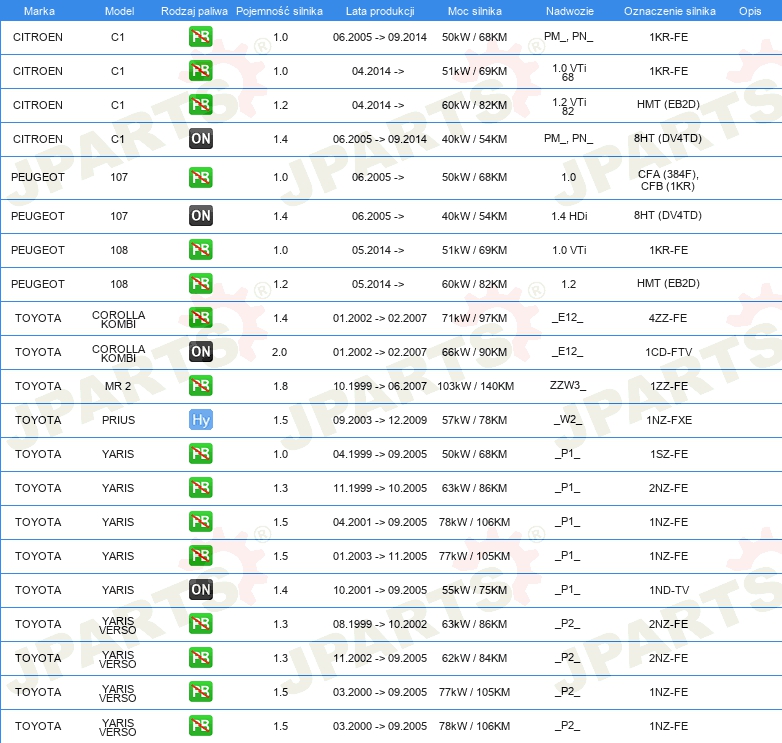
Task: Click the petrol icon for Yaris Verso 77kW/105KM
Action: tap(200, 691)
